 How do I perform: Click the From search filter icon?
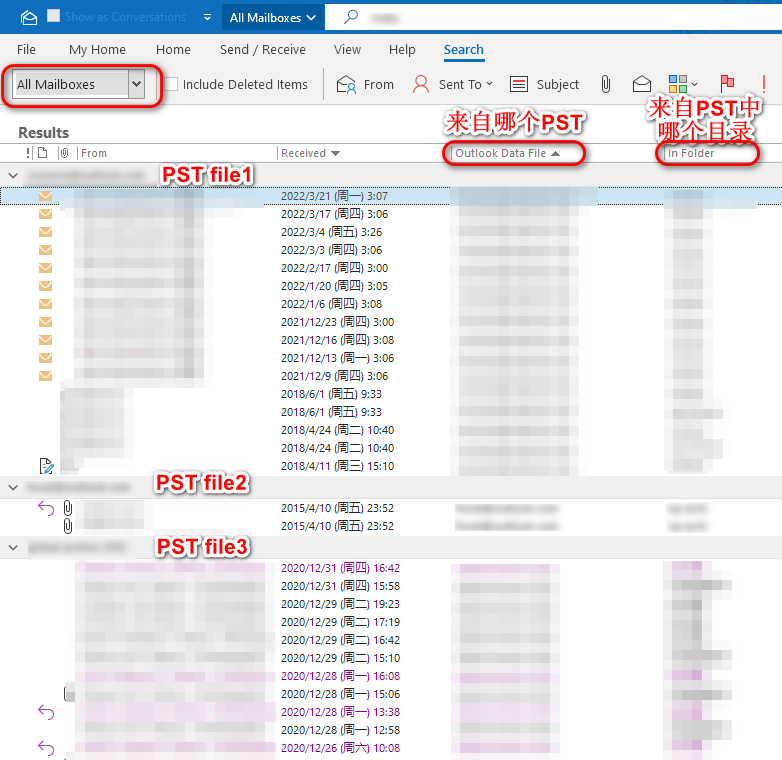(347, 85)
